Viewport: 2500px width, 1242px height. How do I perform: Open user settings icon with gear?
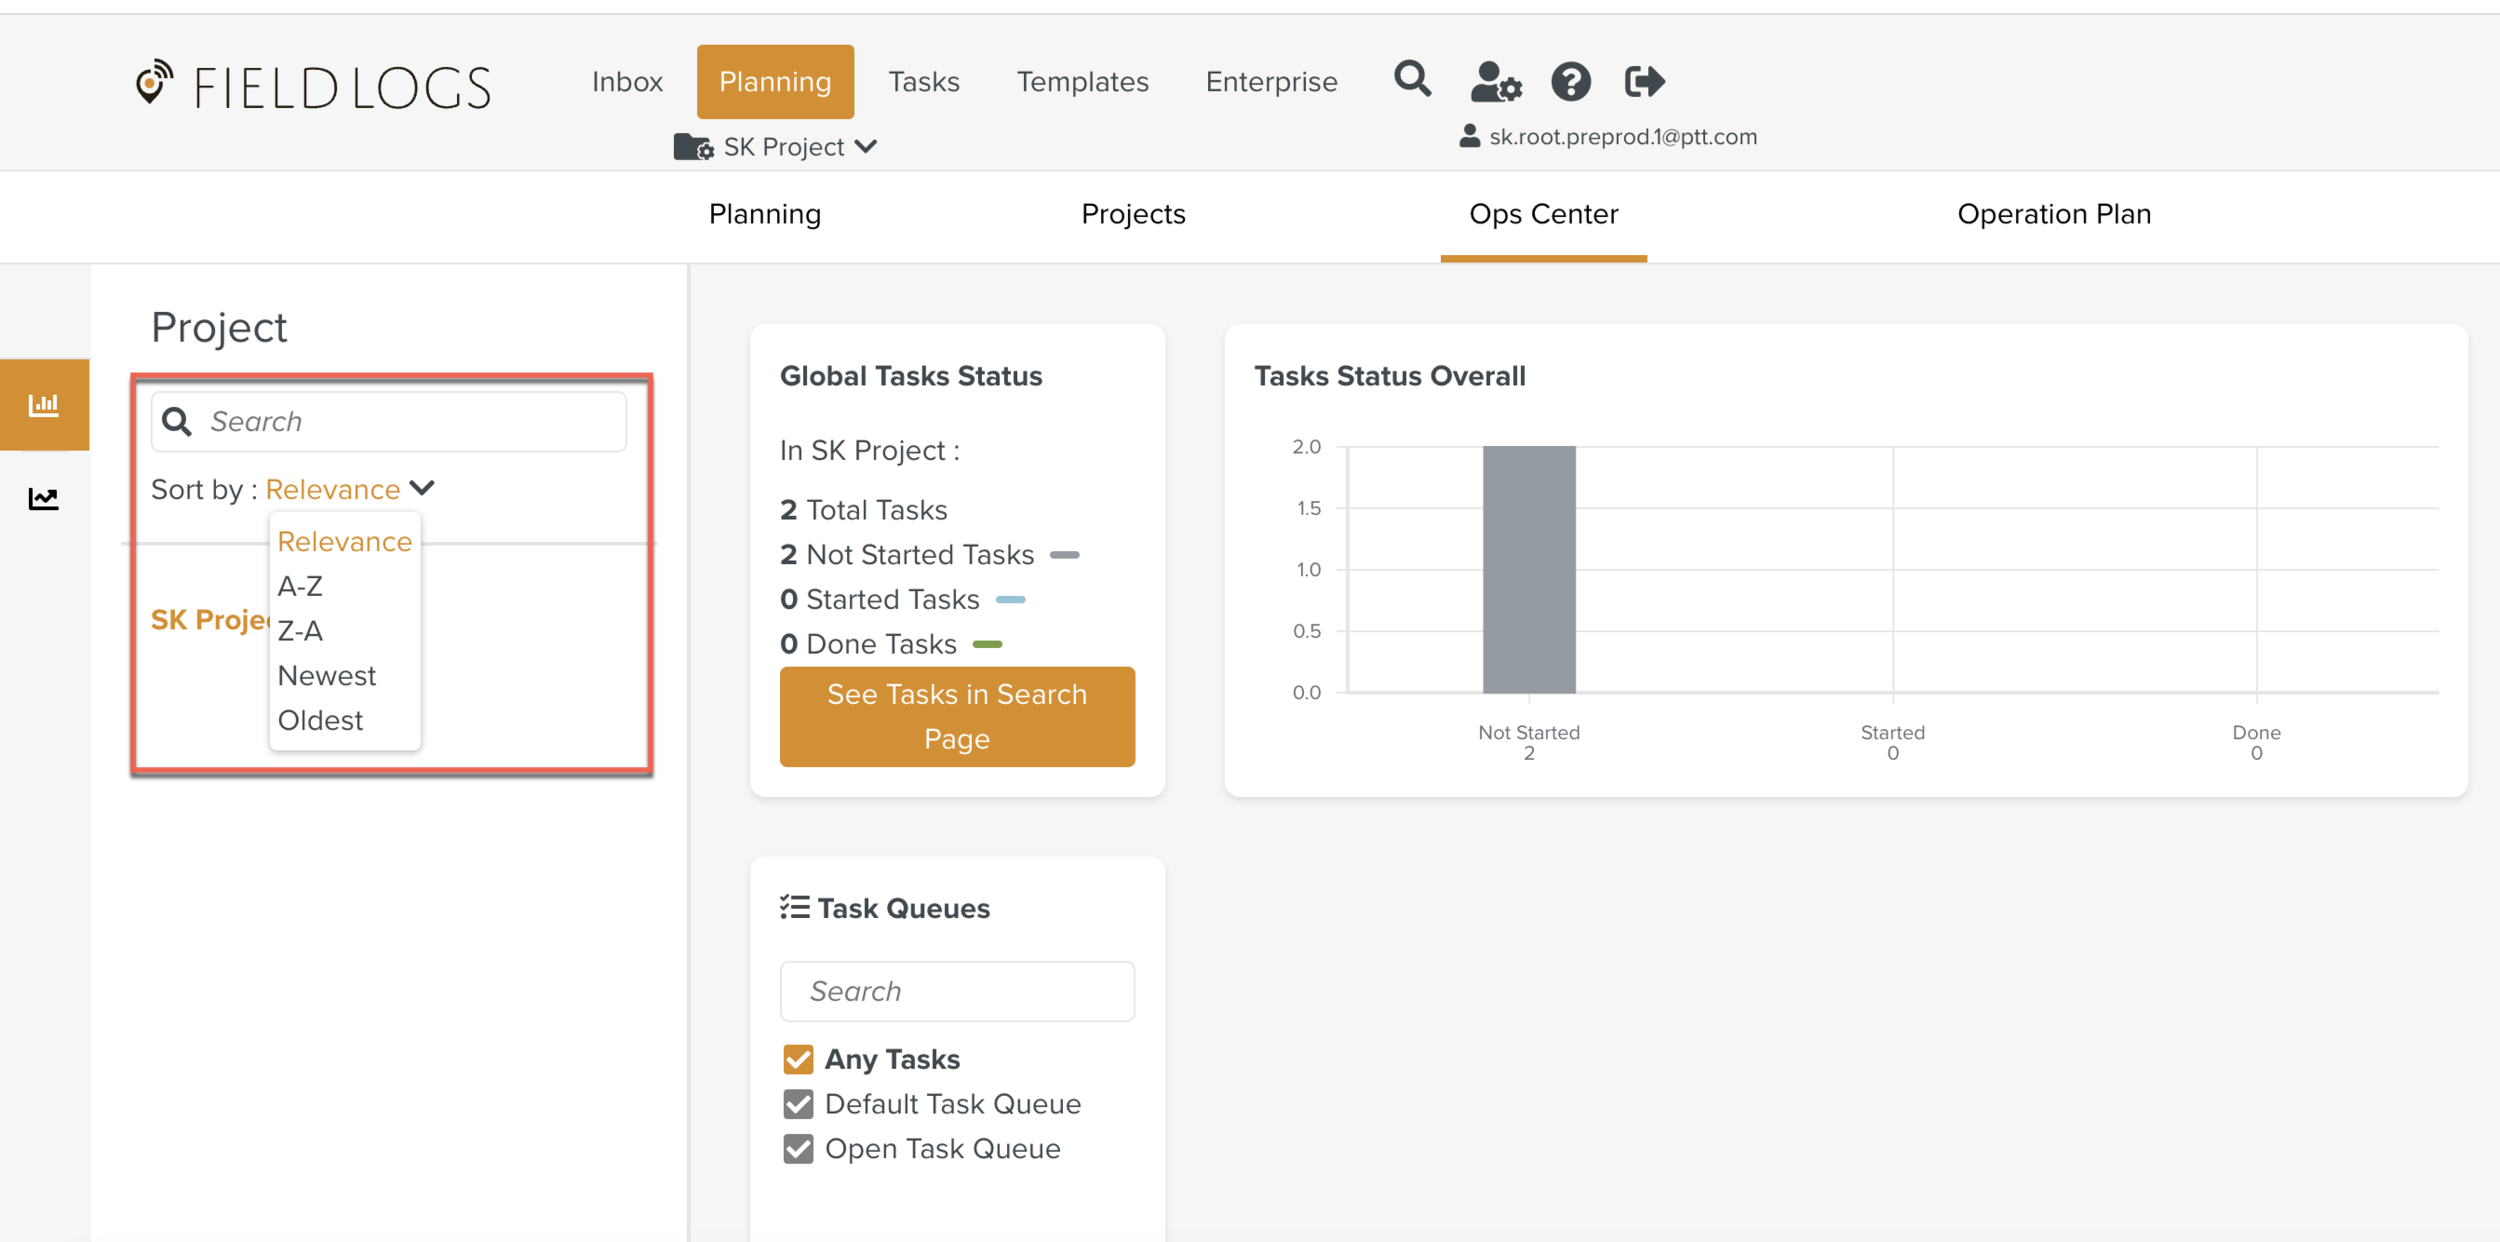[x=1495, y=81]
